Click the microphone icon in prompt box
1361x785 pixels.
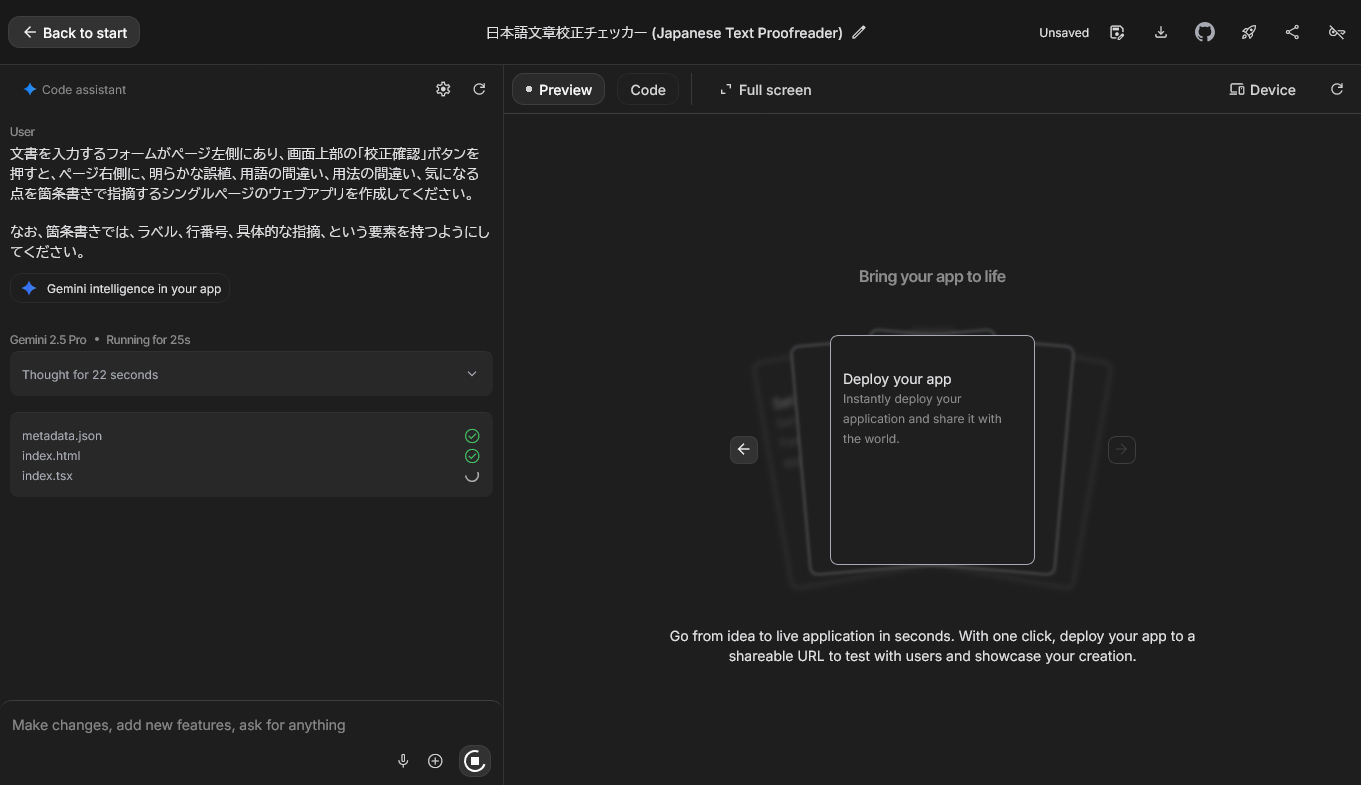tap(403, 761)
